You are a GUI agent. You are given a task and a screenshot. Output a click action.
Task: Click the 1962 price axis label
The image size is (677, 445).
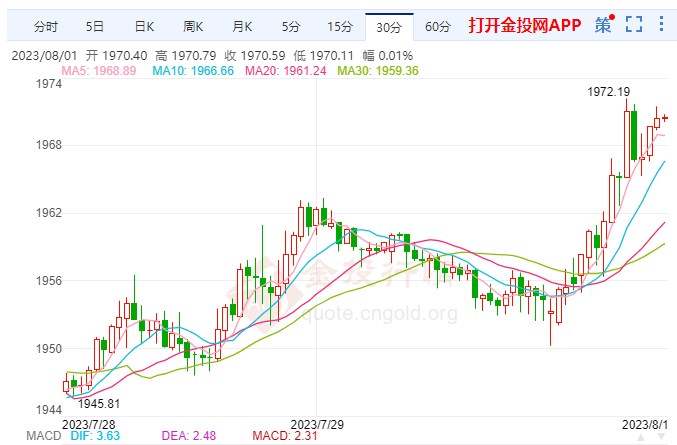[49, 212]
